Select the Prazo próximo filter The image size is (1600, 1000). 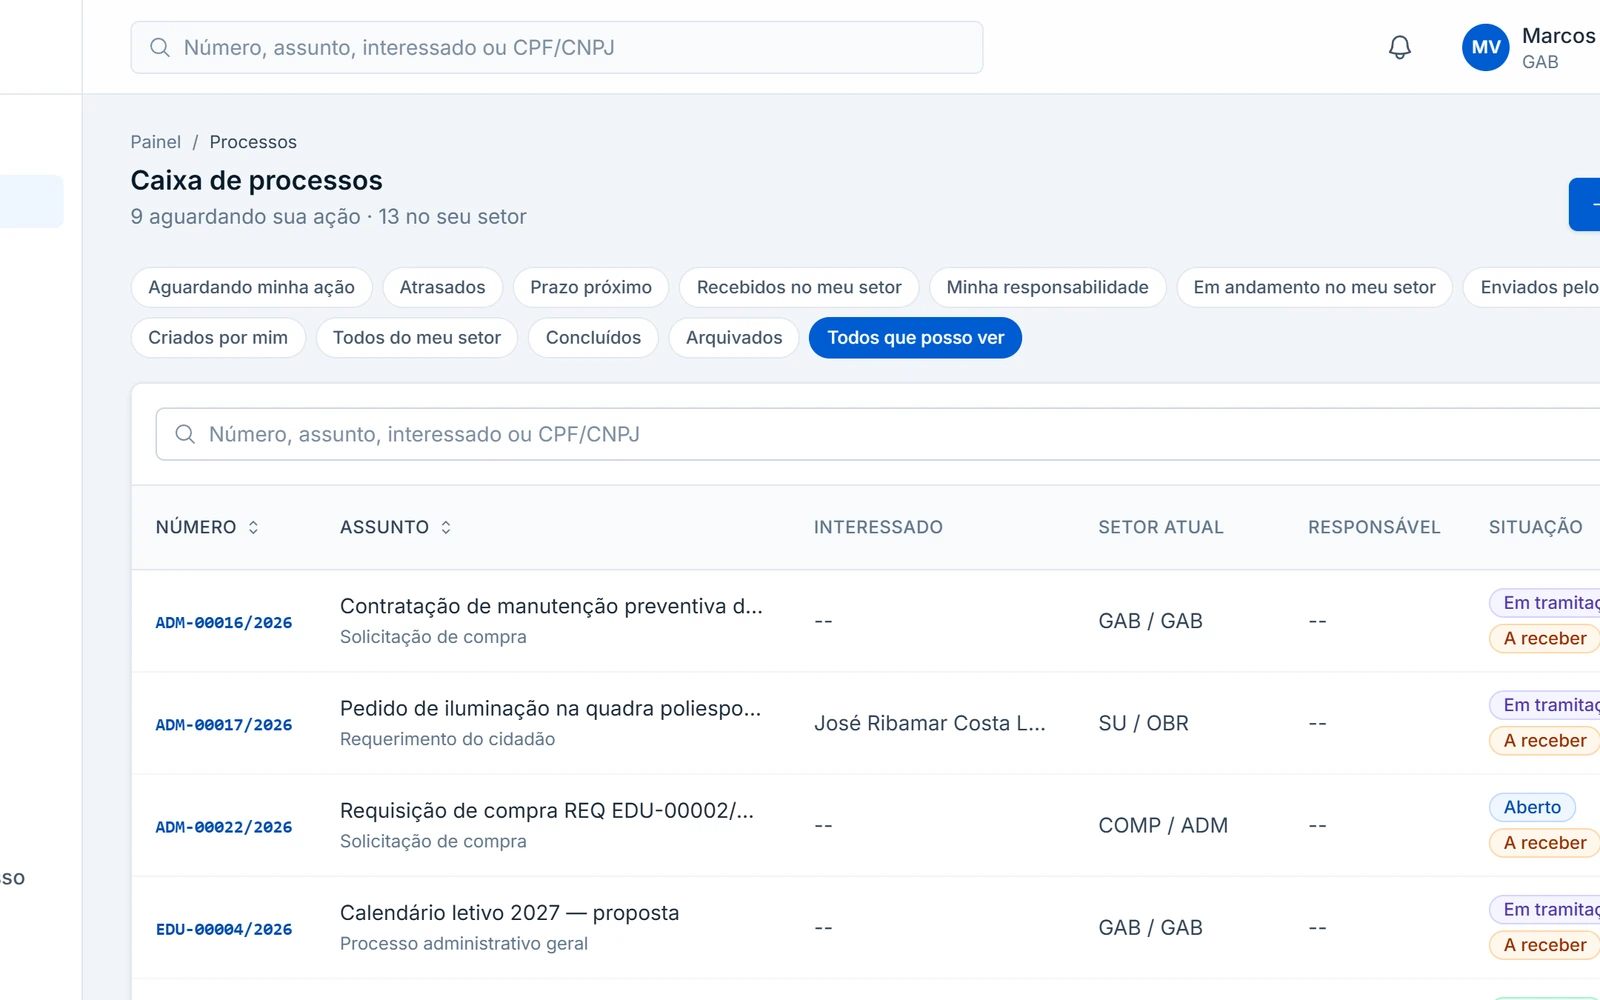pyautogui.click(x=591, y=287)
